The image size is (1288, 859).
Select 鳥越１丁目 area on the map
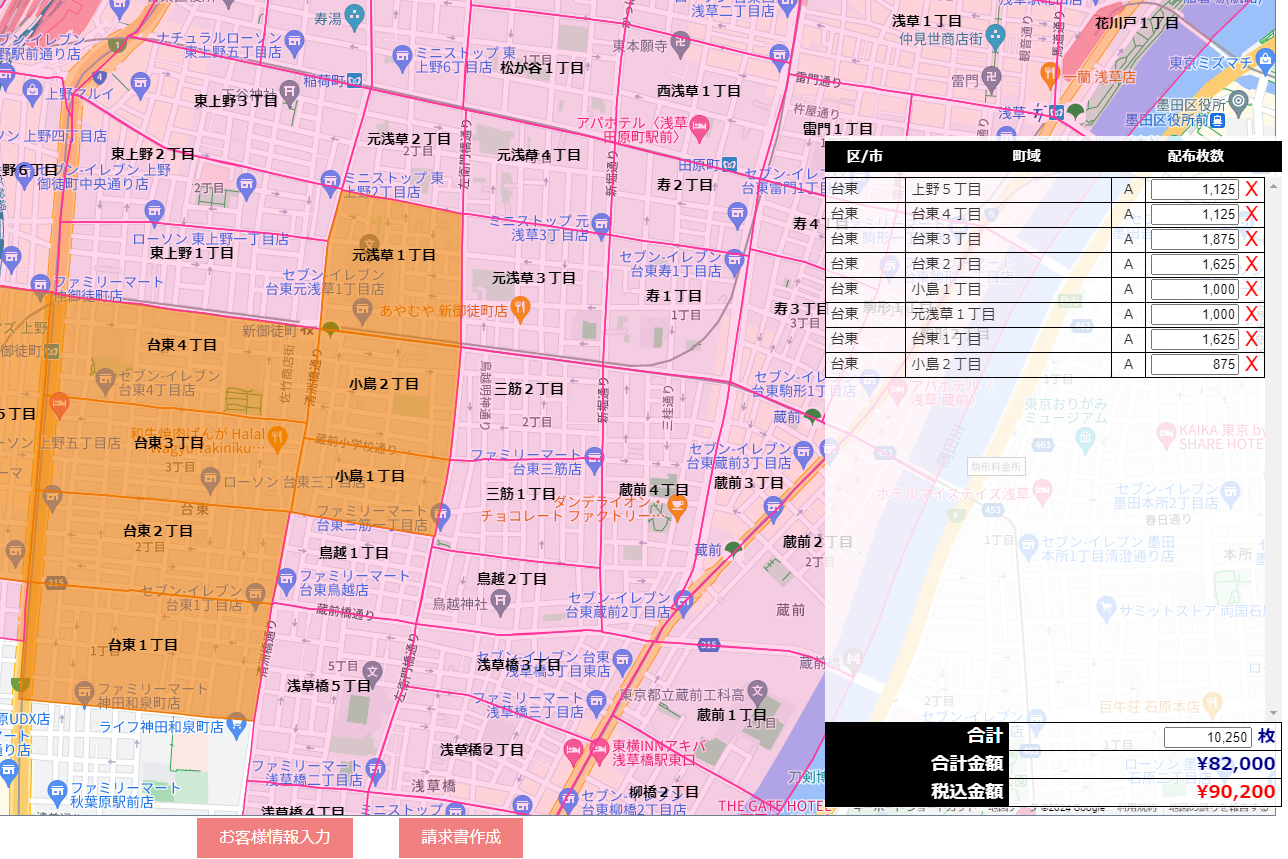point(354,552)
